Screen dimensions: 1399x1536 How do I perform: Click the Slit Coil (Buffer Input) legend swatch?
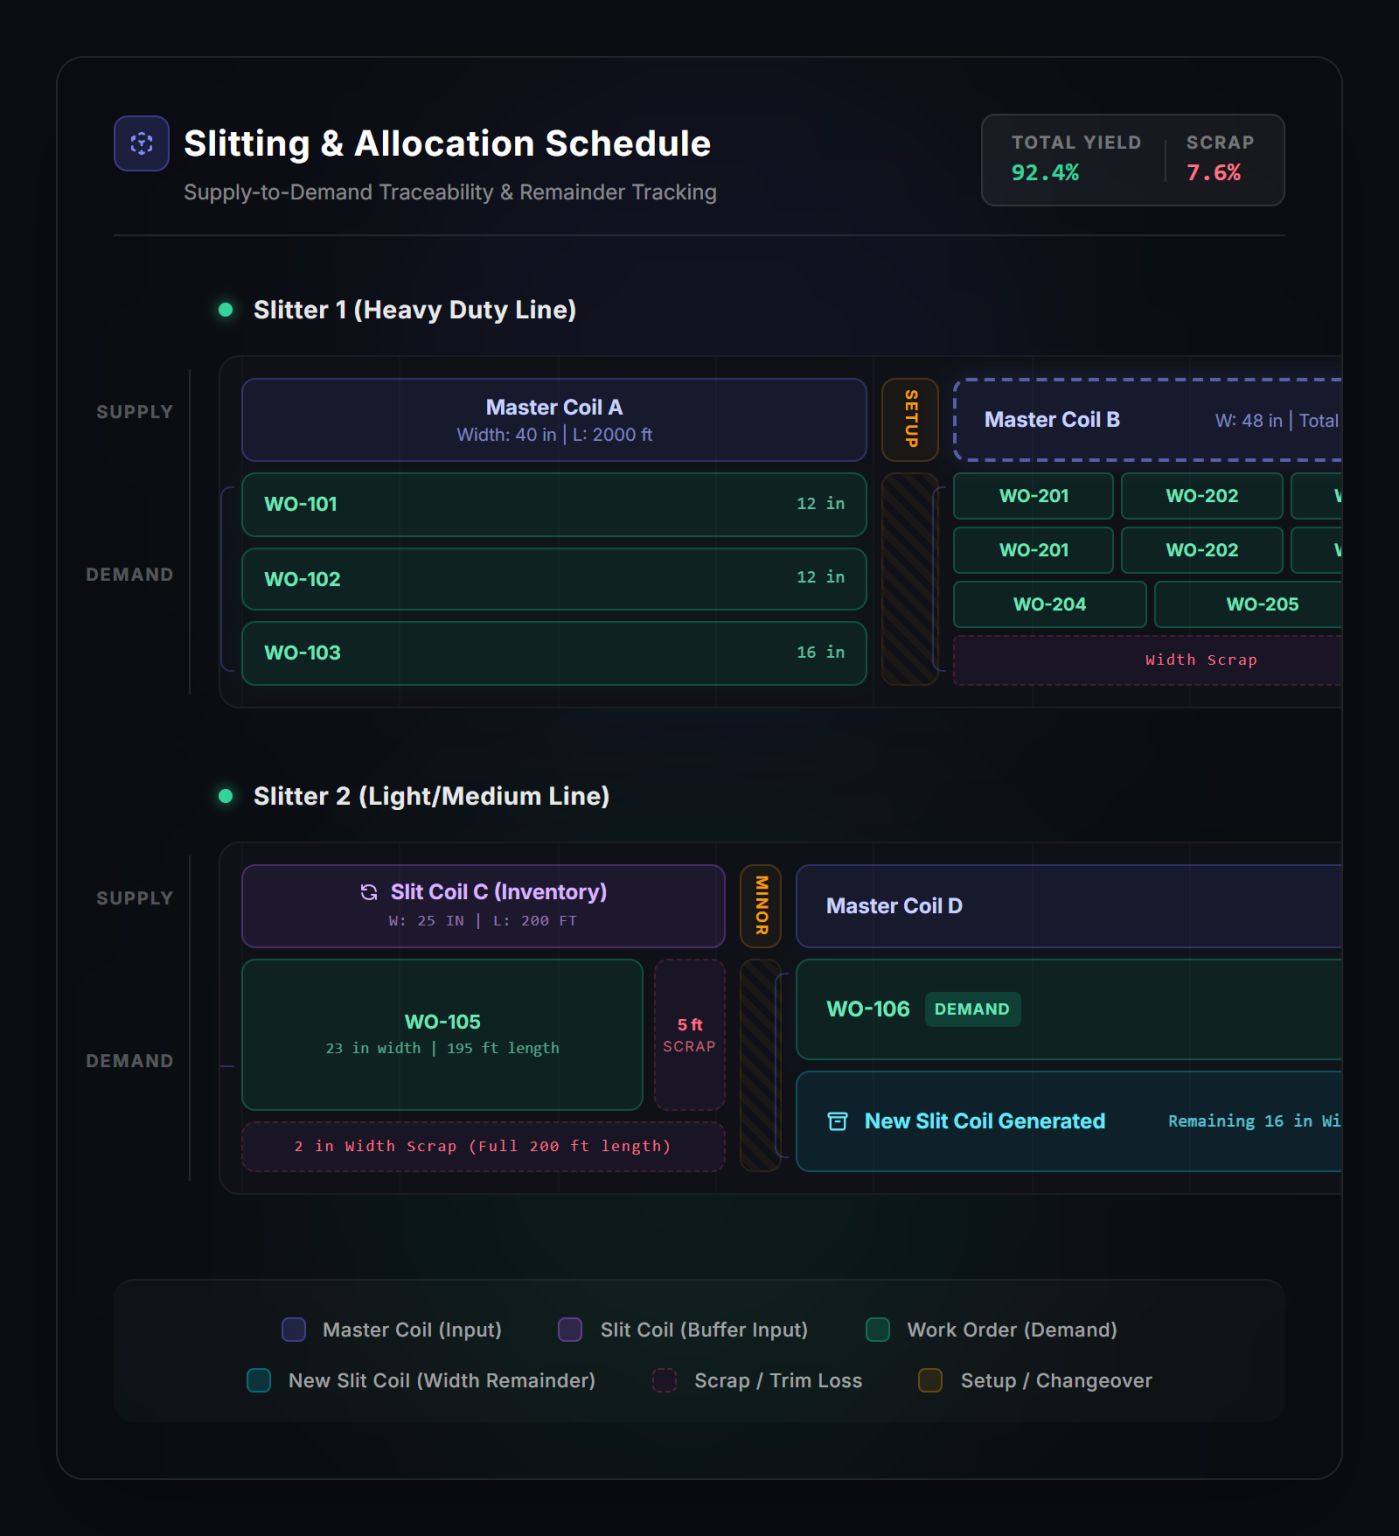570,1329
